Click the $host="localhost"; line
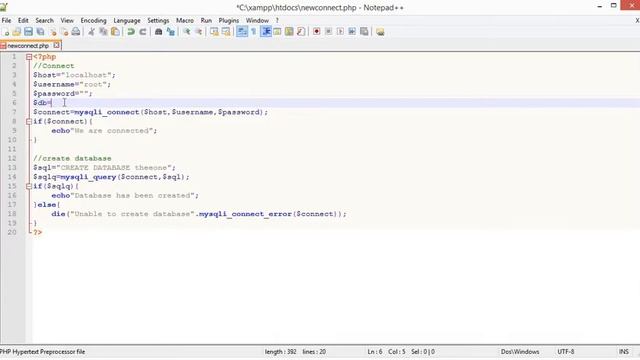Screen dimensions: 640x360 (x=74, y=75)
